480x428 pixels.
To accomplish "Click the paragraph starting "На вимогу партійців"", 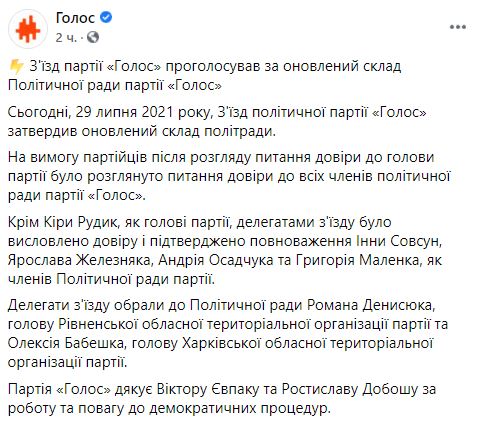I will [x=229, y=176].
